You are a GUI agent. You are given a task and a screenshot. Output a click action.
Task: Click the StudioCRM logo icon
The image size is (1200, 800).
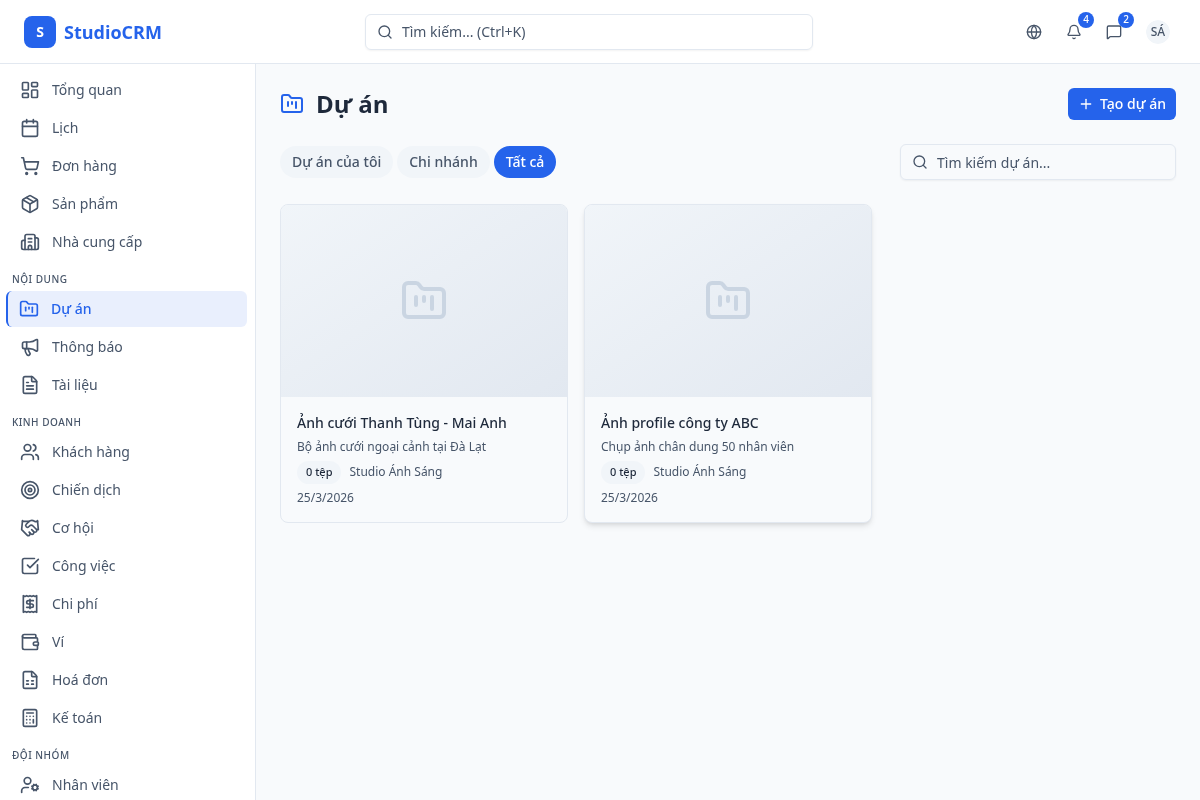pyautogui.click(x=40, y=32)
